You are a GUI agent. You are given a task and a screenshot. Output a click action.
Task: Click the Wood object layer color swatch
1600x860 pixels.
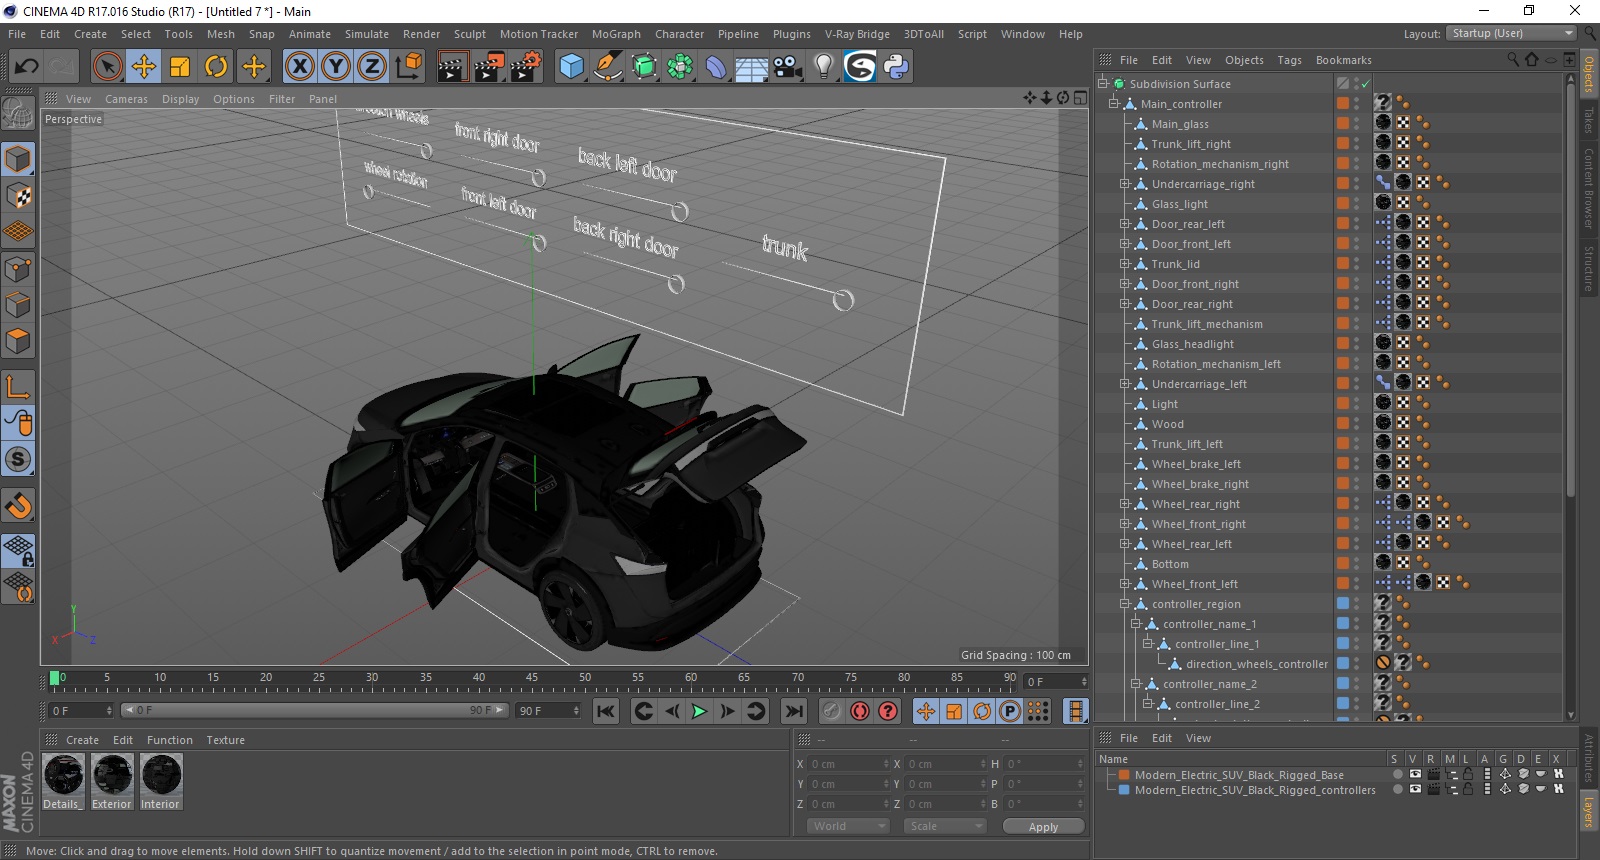(x=1343, y=423)
